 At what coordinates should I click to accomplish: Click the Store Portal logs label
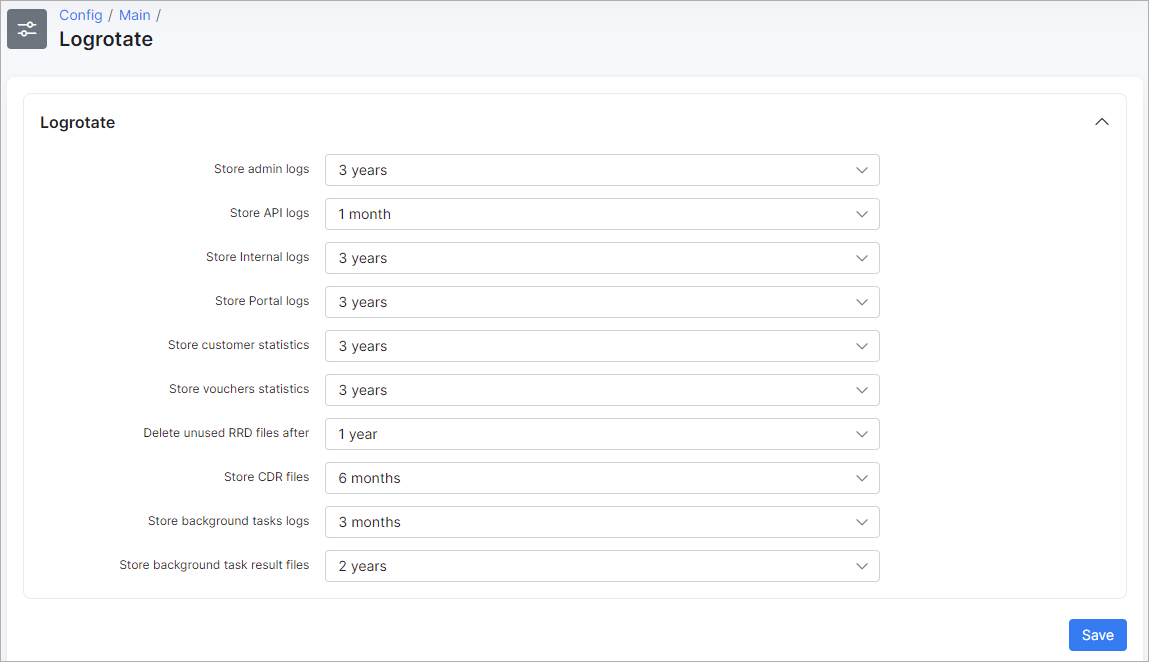coord(262,301)
